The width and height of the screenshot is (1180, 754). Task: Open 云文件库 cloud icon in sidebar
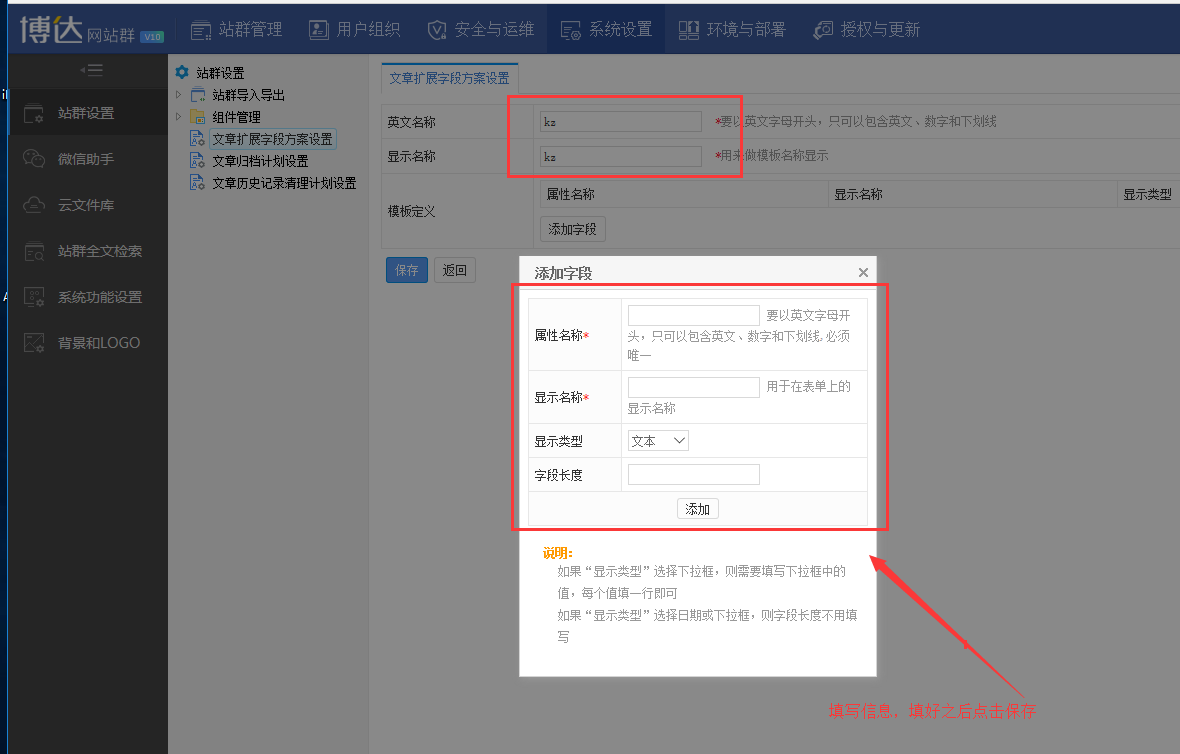pyautogui.click(x=34, y=205)
